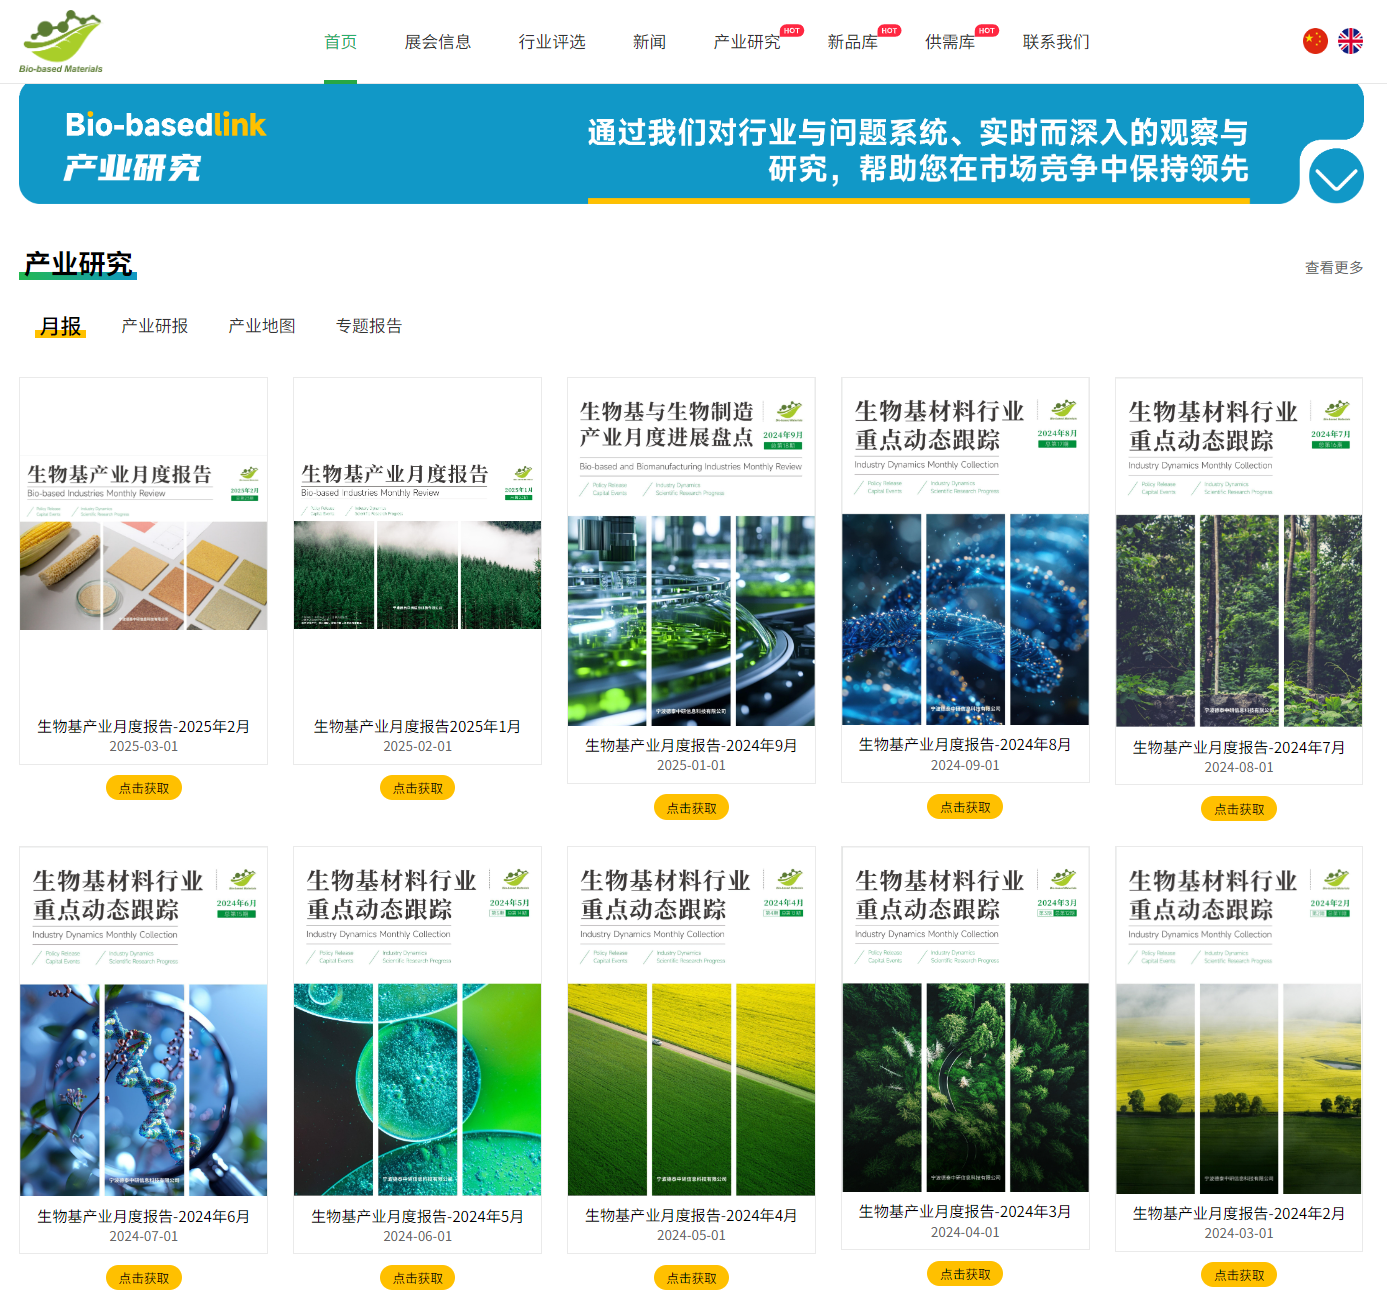Open the 展会信息 menu item
This screenshot has height=1295, width=1387.
pyautogui.click(x=437, y=42)
